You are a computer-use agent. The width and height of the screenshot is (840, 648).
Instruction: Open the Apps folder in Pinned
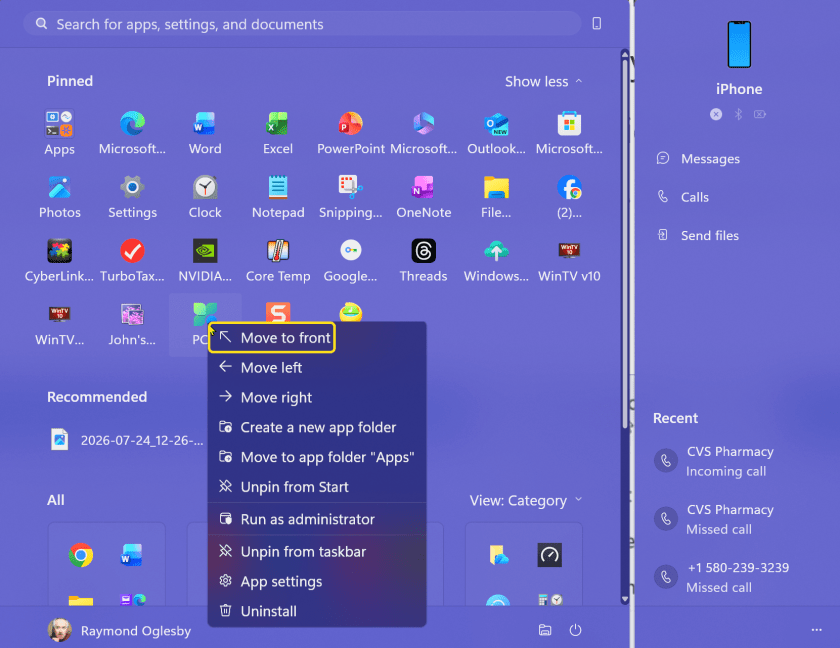pos(59,132)
